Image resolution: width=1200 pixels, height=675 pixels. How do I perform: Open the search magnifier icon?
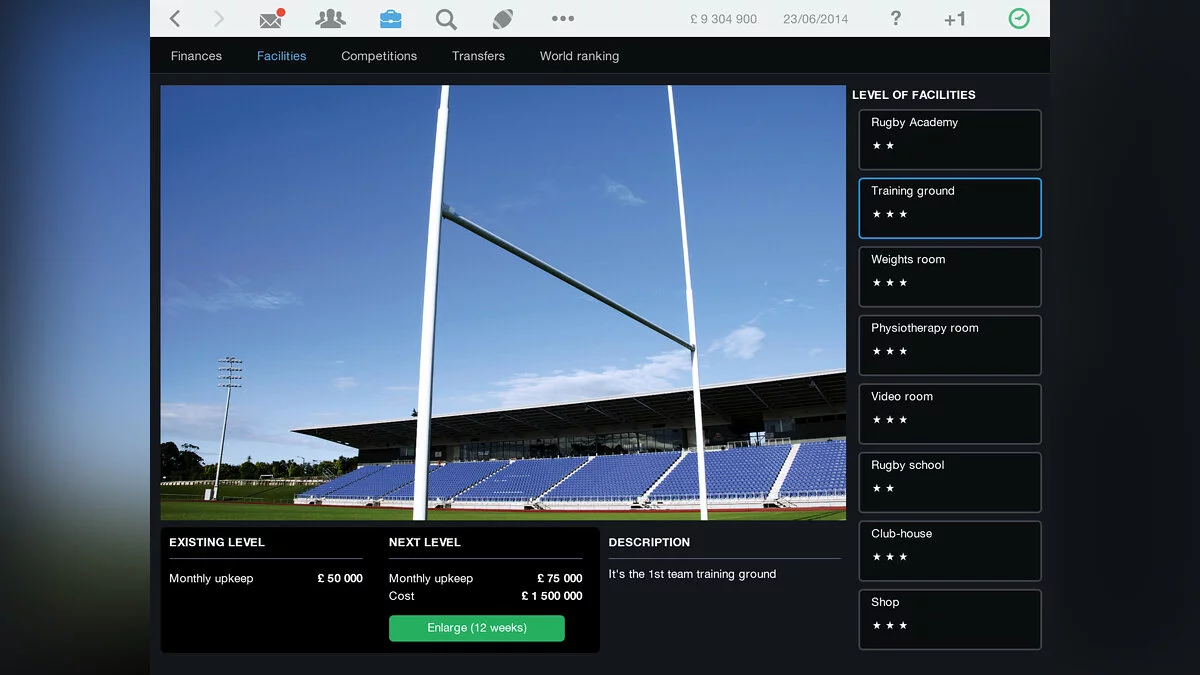coord(446,18)
